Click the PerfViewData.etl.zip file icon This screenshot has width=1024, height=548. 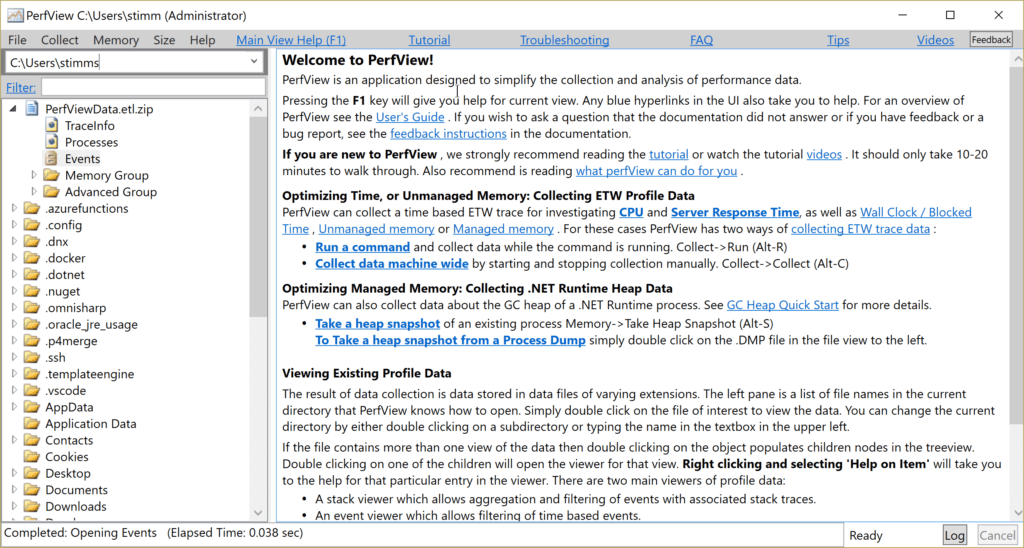pos(32,109)
